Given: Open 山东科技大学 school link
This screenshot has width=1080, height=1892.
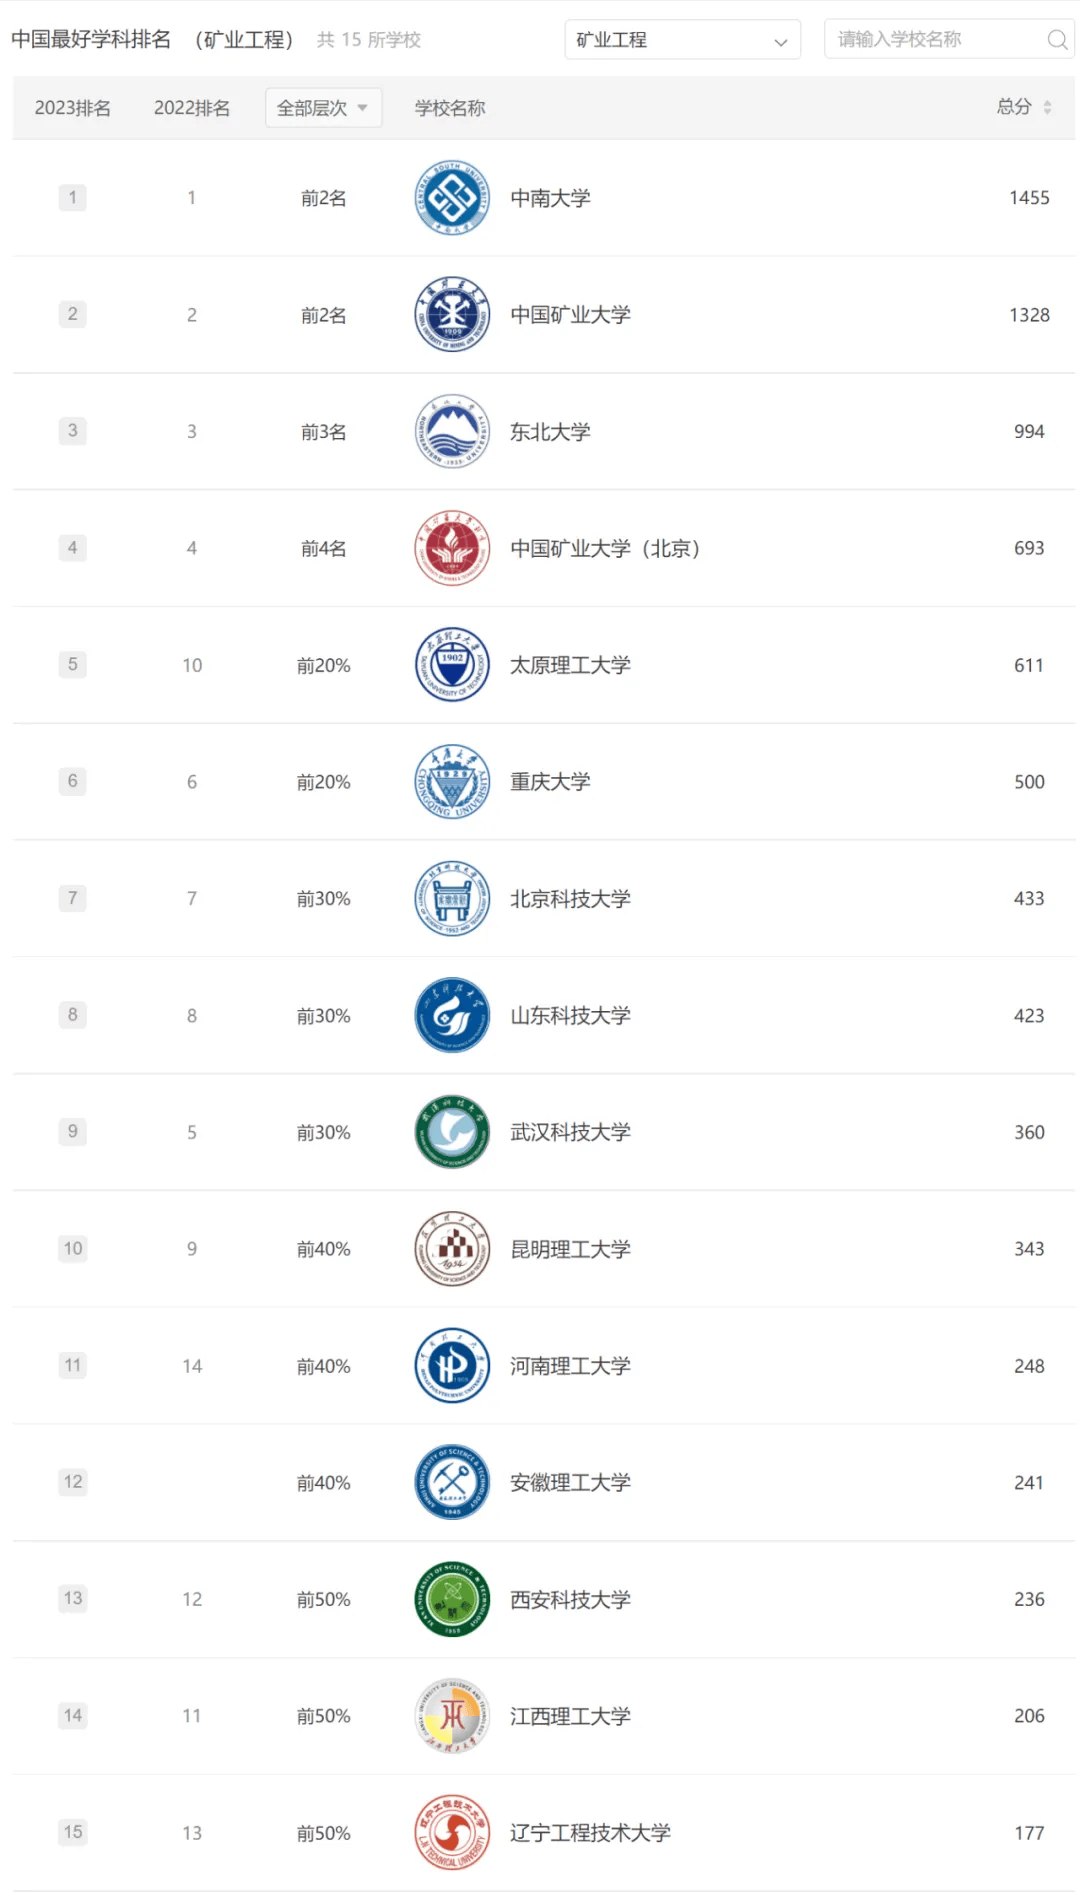Looking at the screenshot, I should pos(570,1016).
